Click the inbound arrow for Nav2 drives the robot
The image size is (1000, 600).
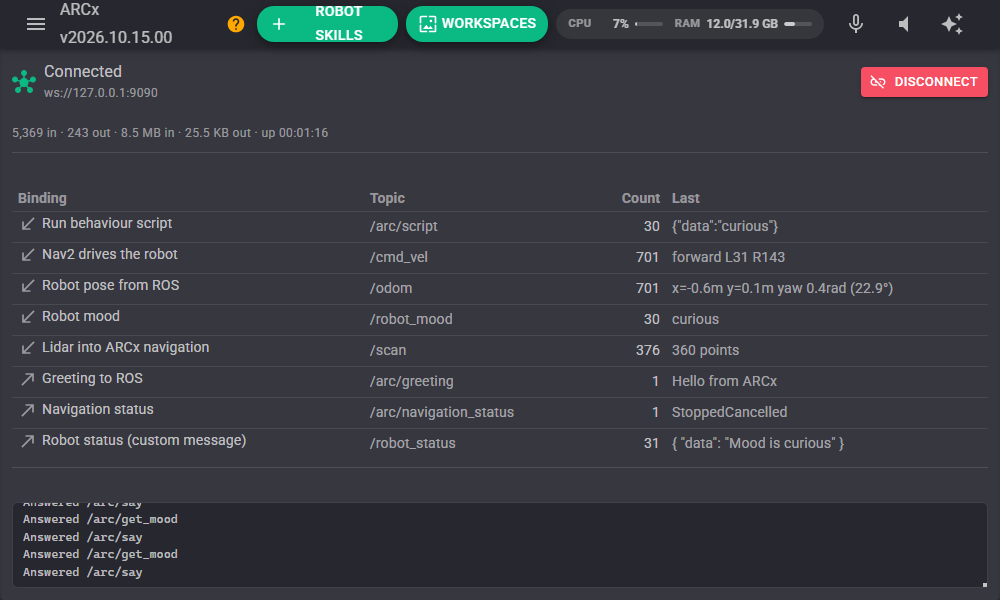pyautogui.click(x=27, y=255)
